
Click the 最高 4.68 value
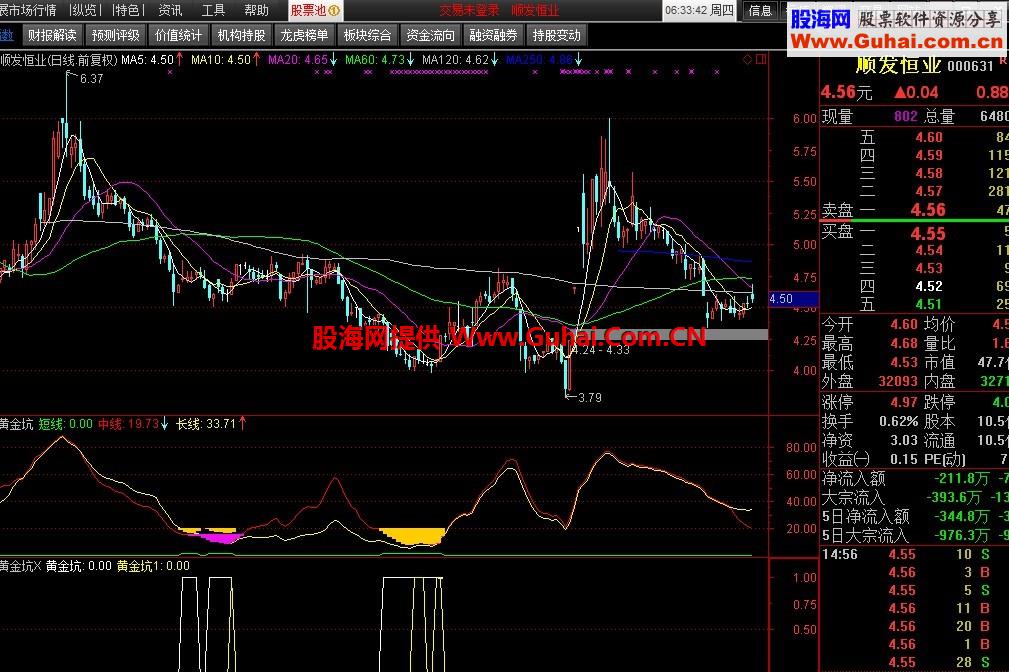coord(904,344)
